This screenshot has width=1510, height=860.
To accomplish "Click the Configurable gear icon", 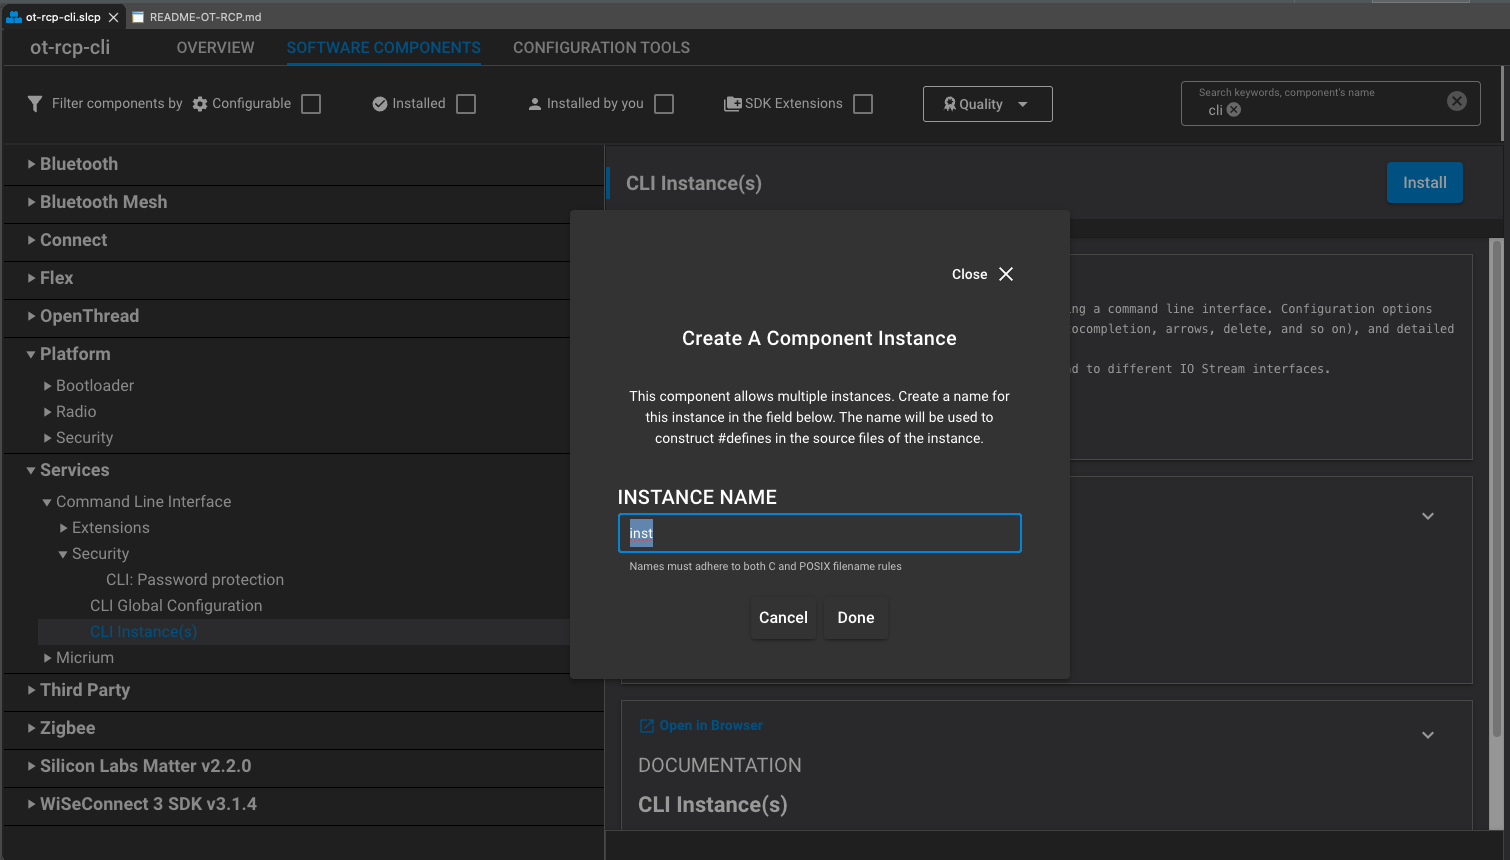I will (200, 104).
